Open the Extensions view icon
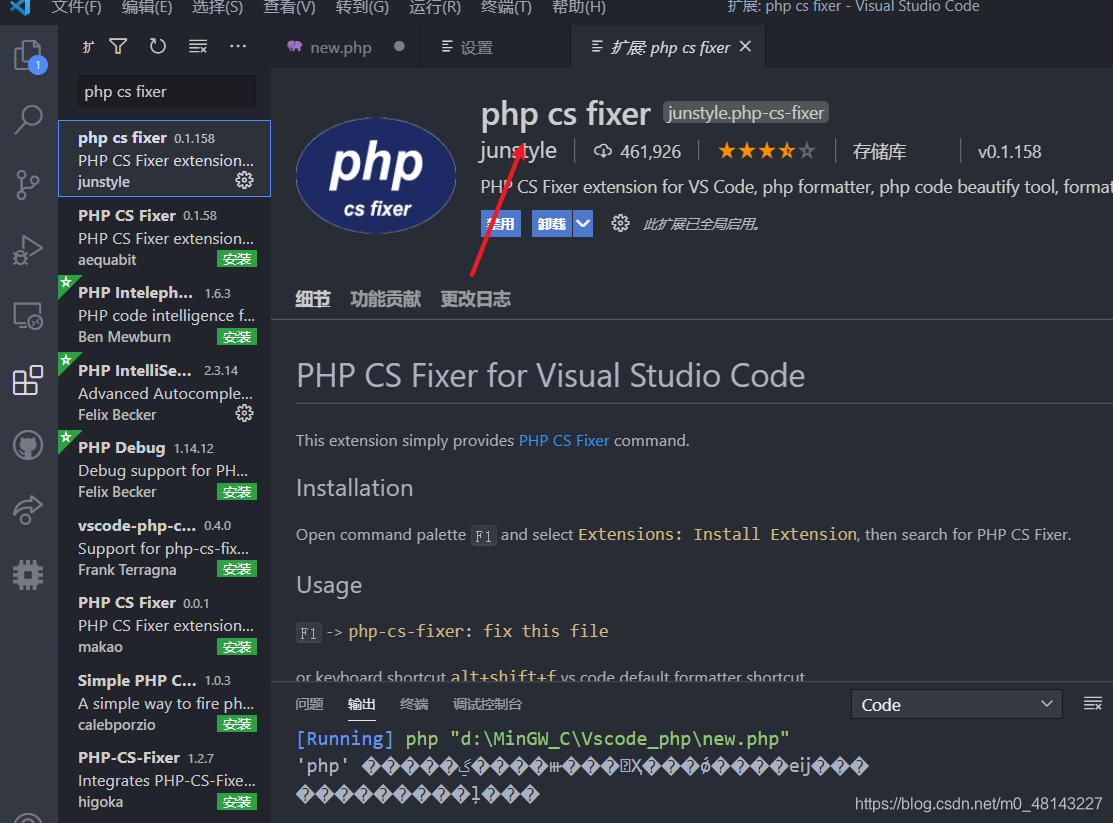The height and width of the screenshot is (823, 1113). (x=28, y=381)
